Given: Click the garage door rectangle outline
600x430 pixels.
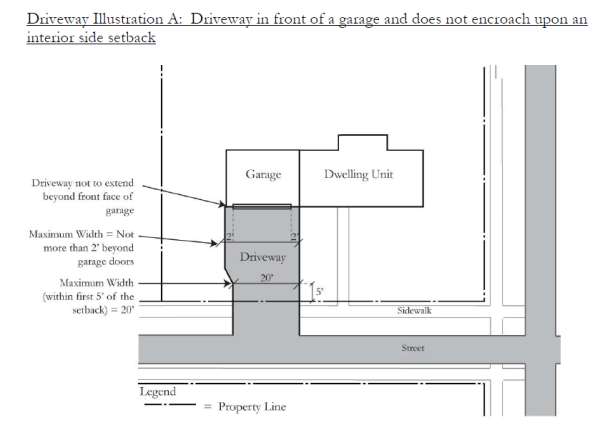Looking at the screenshot, I should (262, 207).
